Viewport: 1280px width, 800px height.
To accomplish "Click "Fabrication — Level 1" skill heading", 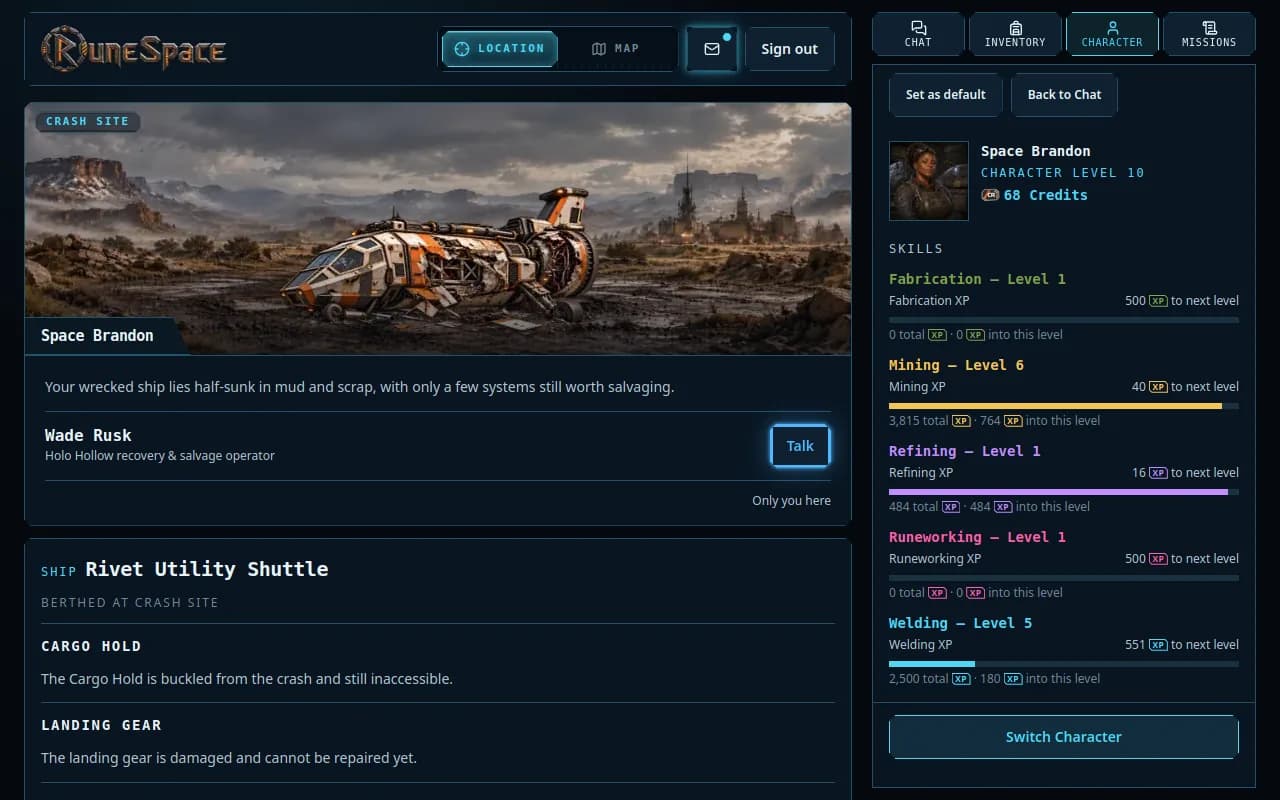I will point(977,279).
